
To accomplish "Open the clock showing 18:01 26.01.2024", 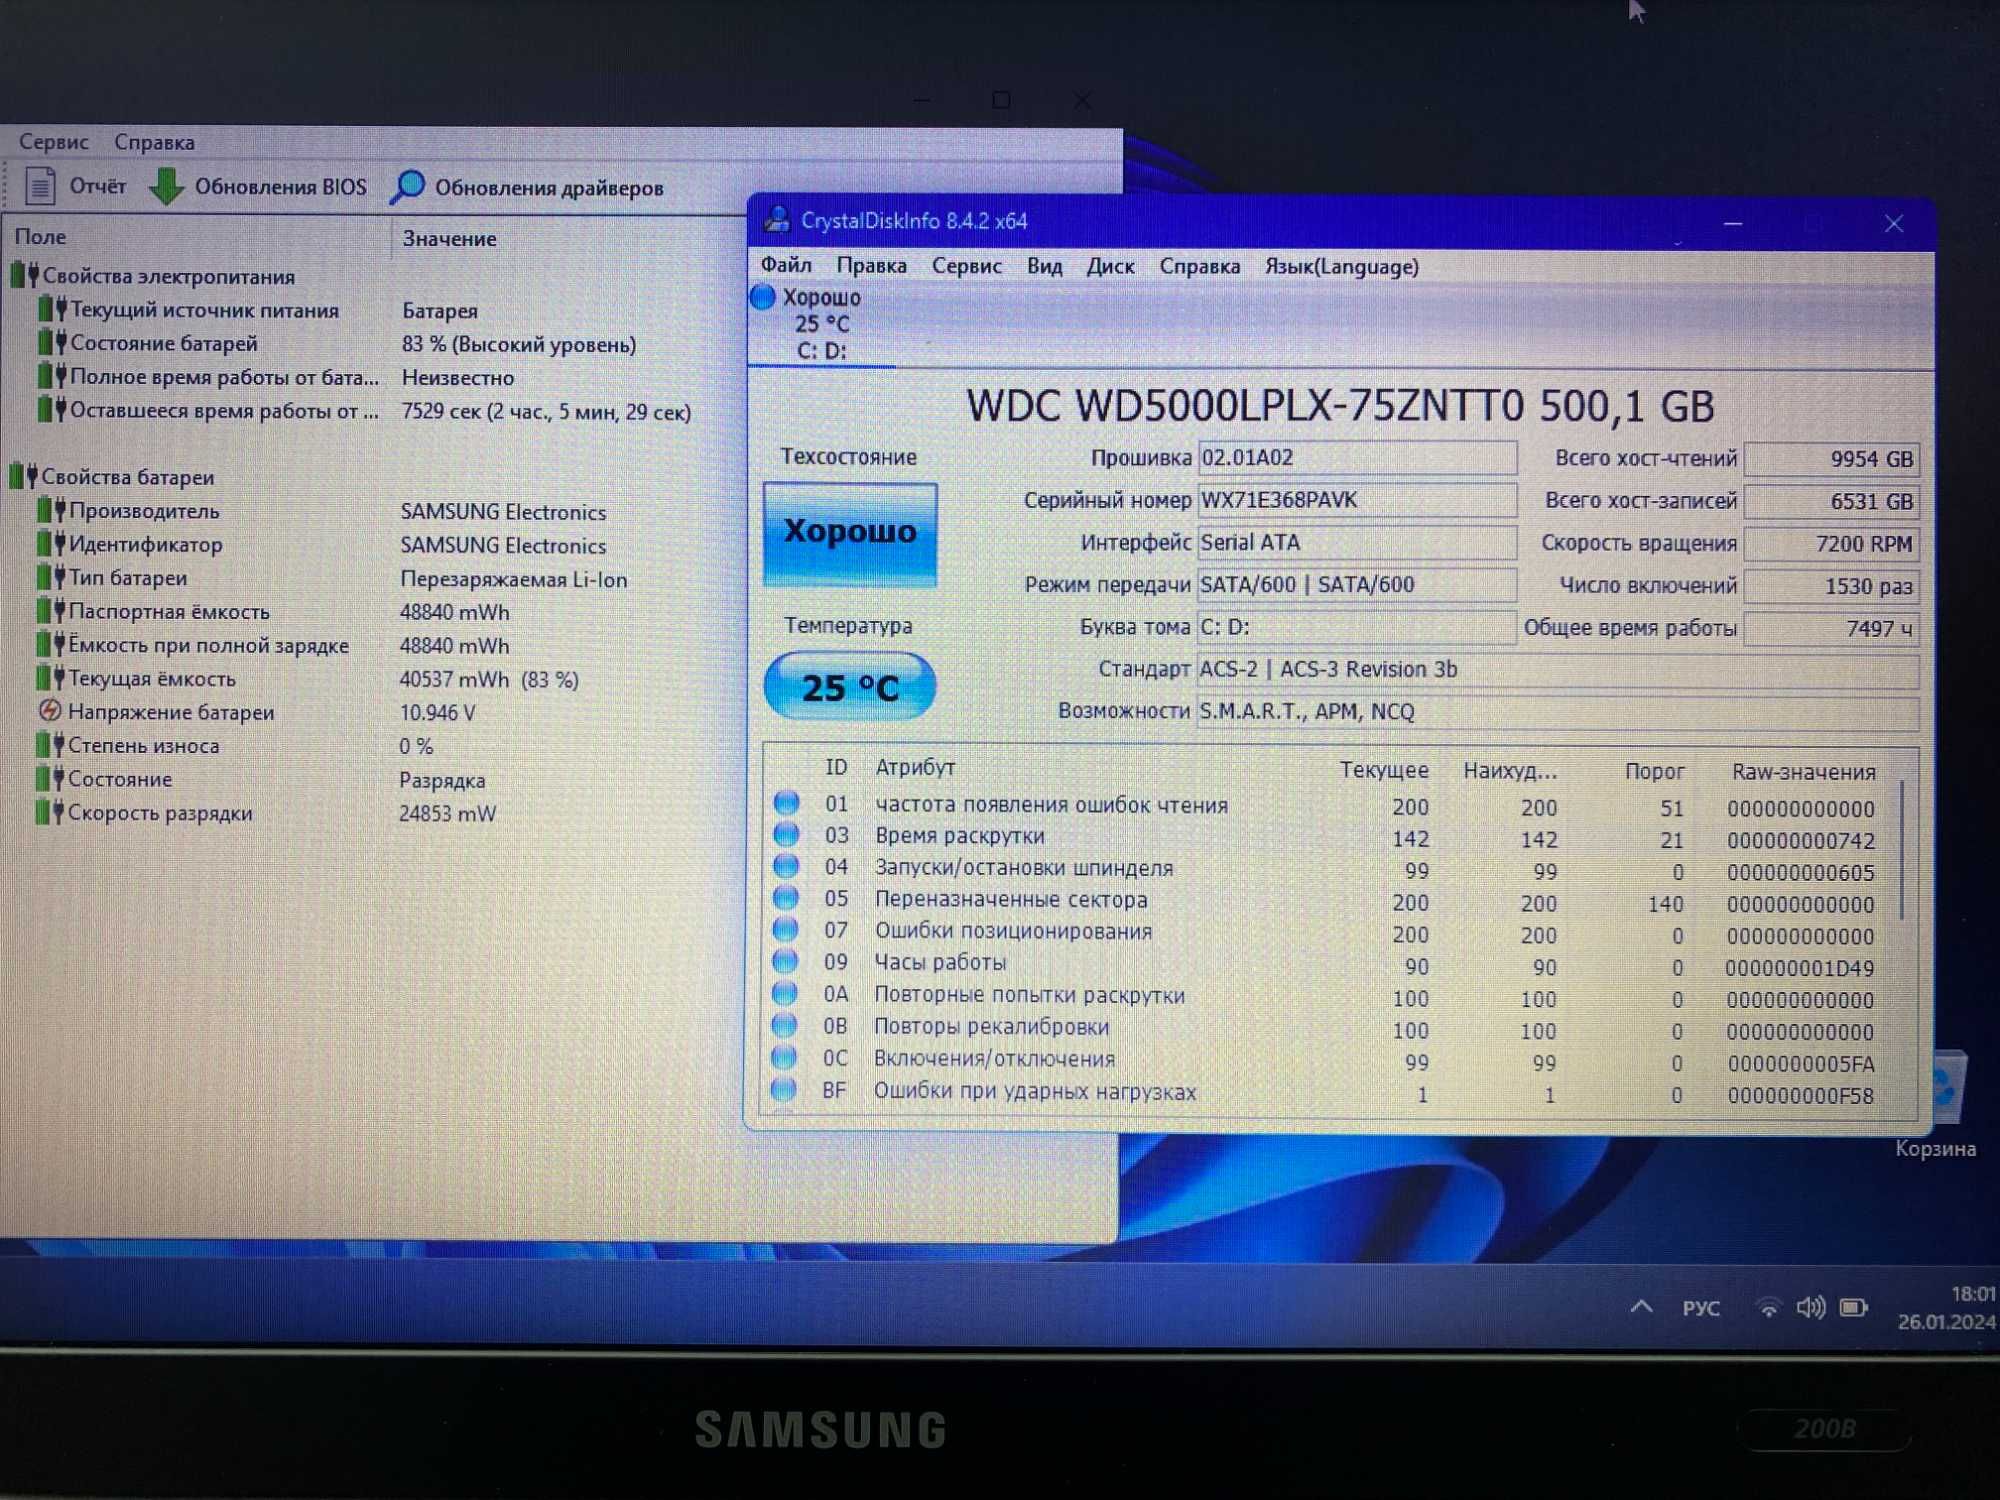I will click(x=1947, y=1307).
